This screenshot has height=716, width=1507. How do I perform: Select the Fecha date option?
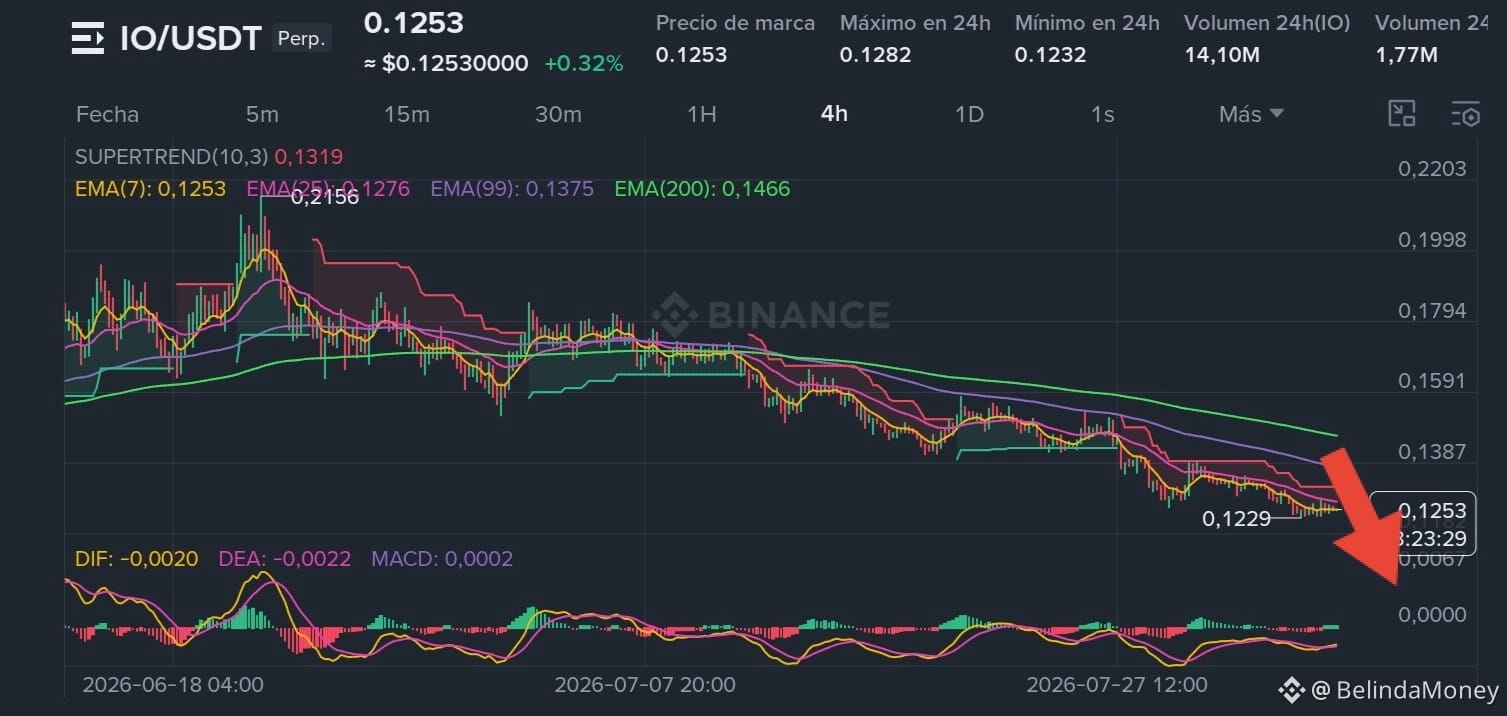(x=107, y=114)
